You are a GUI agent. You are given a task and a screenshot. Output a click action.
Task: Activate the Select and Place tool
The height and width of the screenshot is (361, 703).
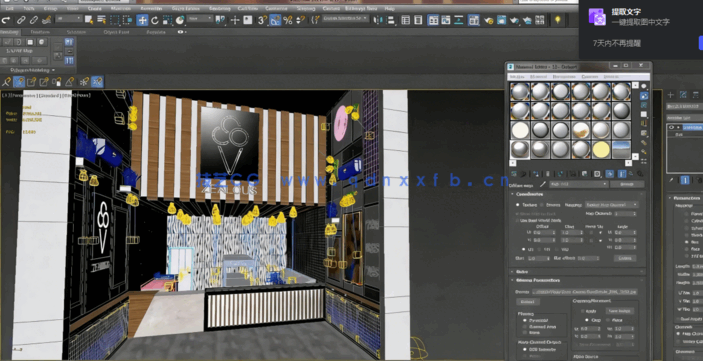pyautogui.click(x=180, y=20)
